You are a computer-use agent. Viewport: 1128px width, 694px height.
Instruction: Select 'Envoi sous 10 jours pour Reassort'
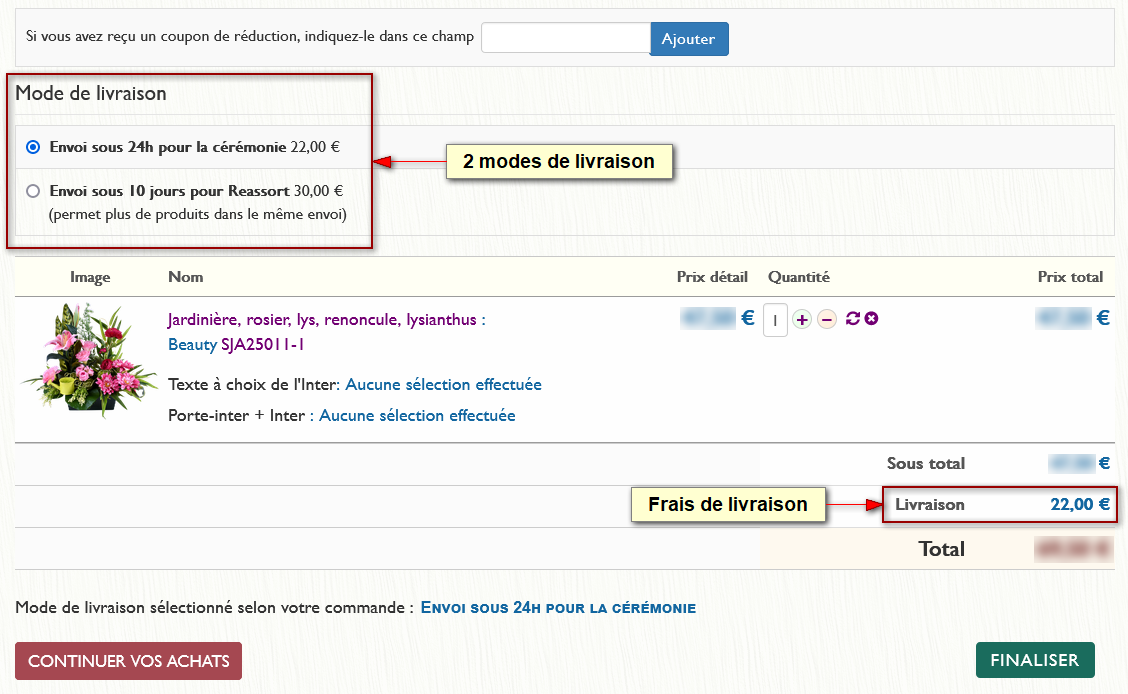click(x=33, y=191)
